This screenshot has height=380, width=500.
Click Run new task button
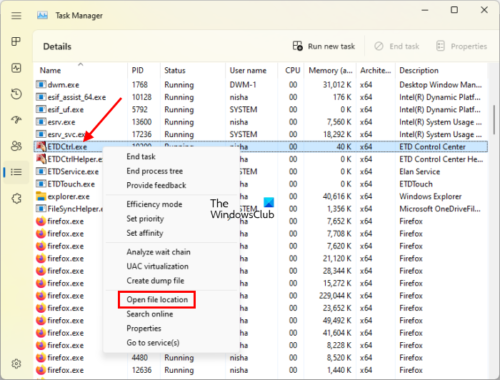[324, 46]
